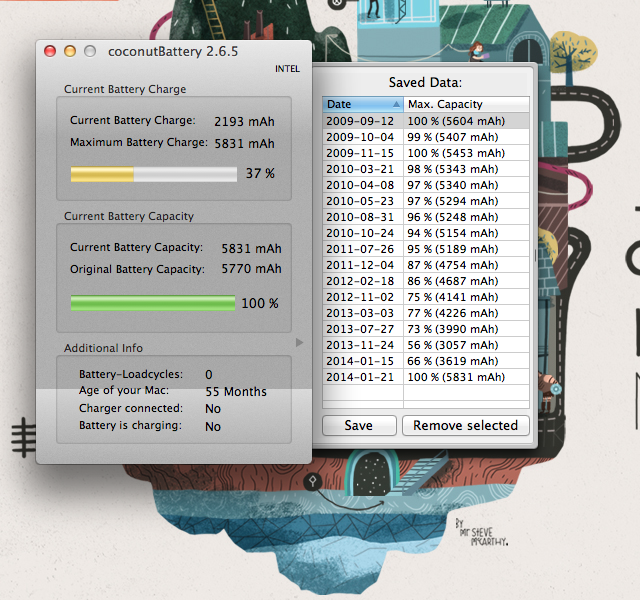Viewport: 640px width, 600px height.
Task: Click the Original Battery Capacity 5770 mAh value
Action: [x=251, y=269]
